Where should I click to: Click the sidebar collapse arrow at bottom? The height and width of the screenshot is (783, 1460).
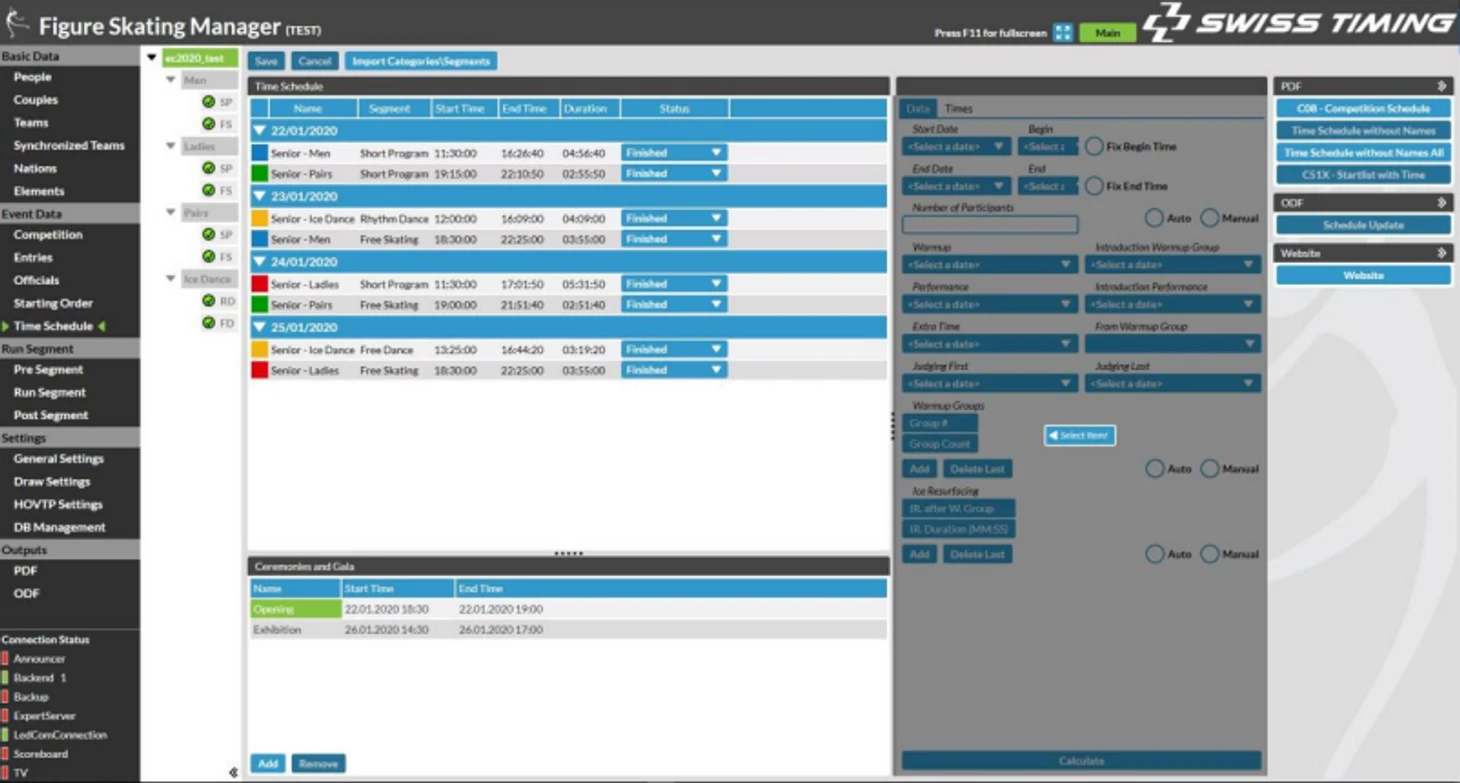233,772
